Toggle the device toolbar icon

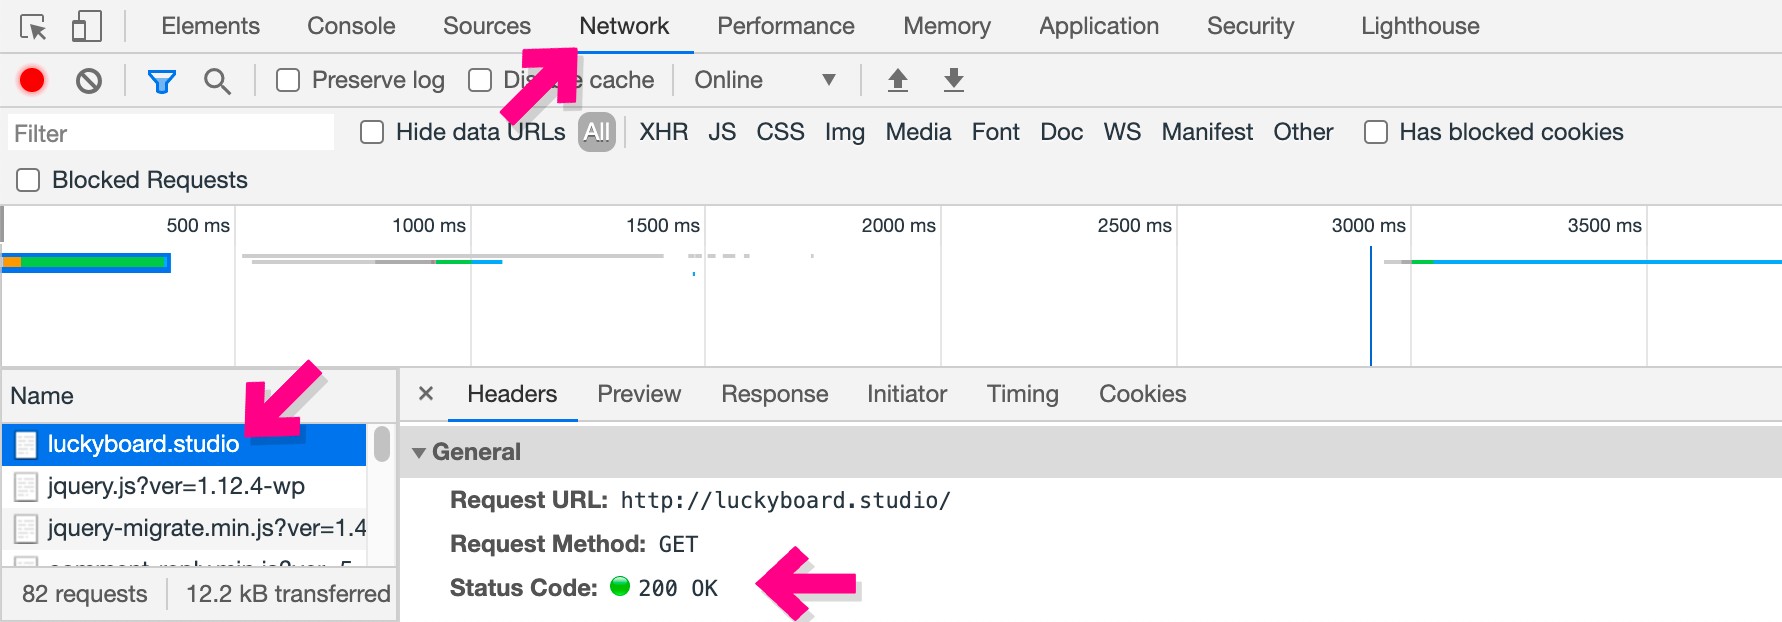click(x=86, y=27)
